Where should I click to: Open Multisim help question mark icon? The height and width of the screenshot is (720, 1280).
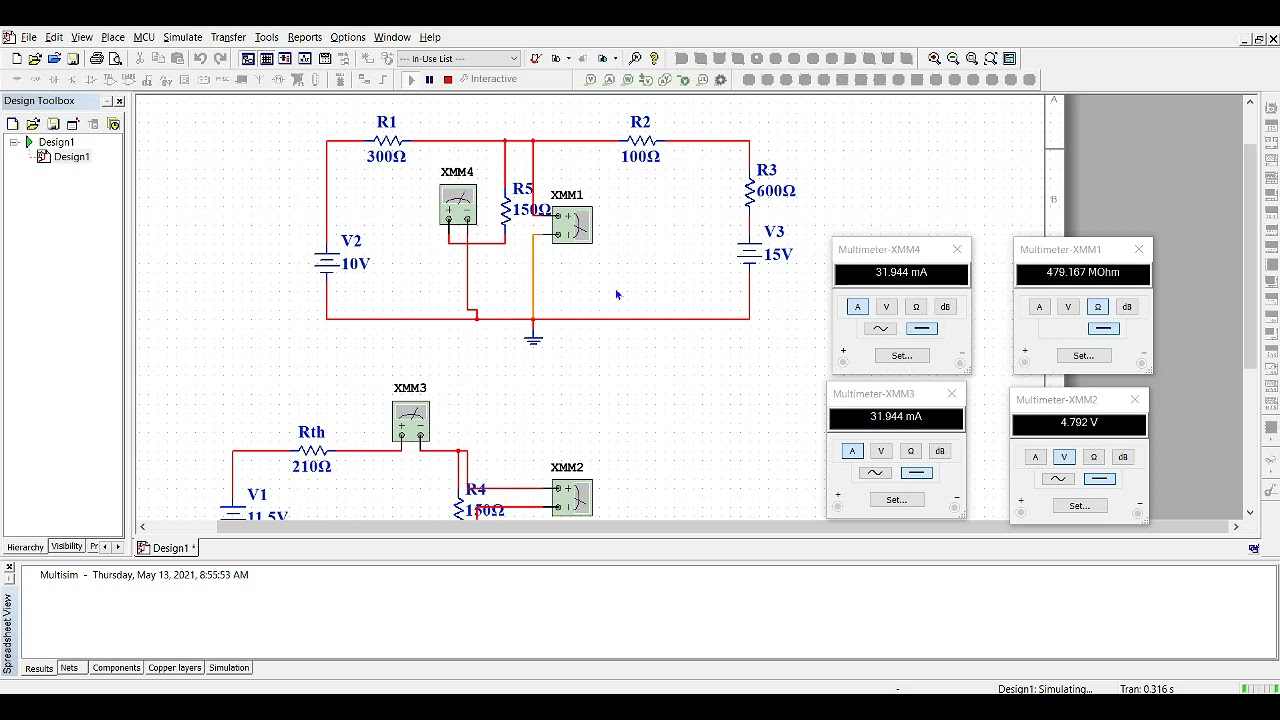coord(654,59)
